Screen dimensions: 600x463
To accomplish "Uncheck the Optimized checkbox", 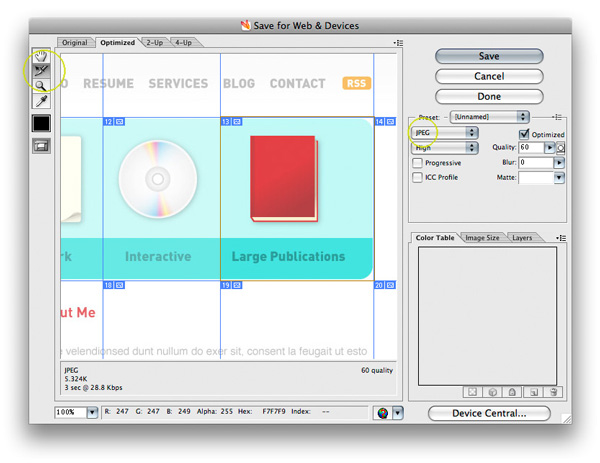I will [x=524, y=133].
